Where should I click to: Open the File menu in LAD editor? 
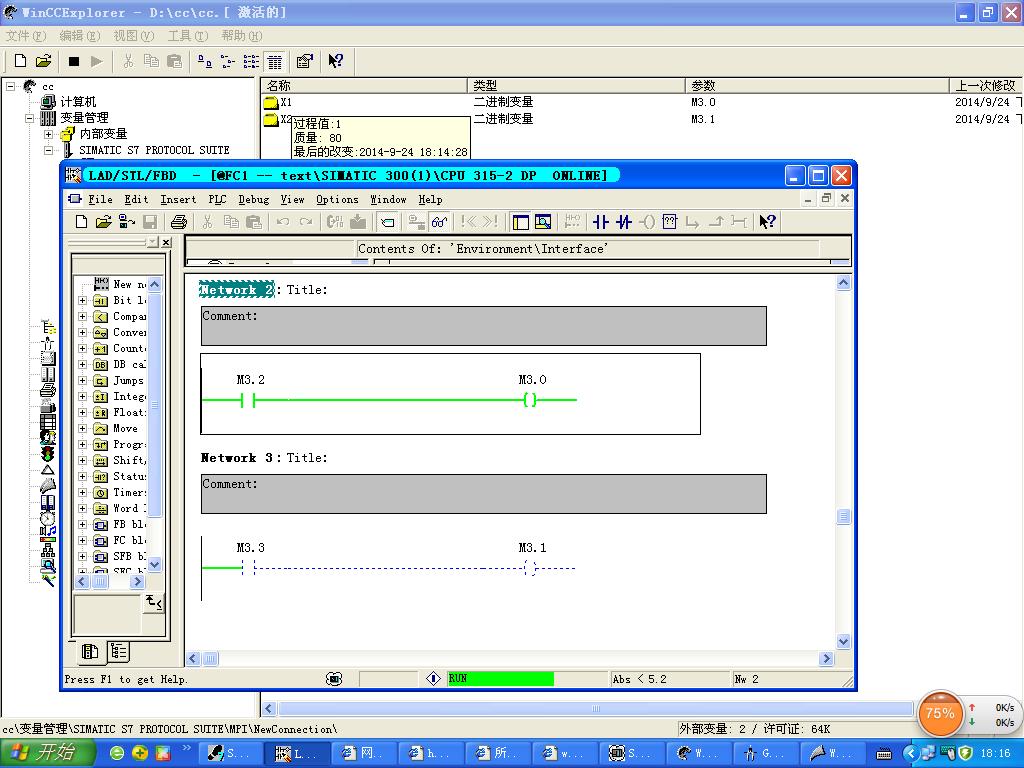[101, 199]
